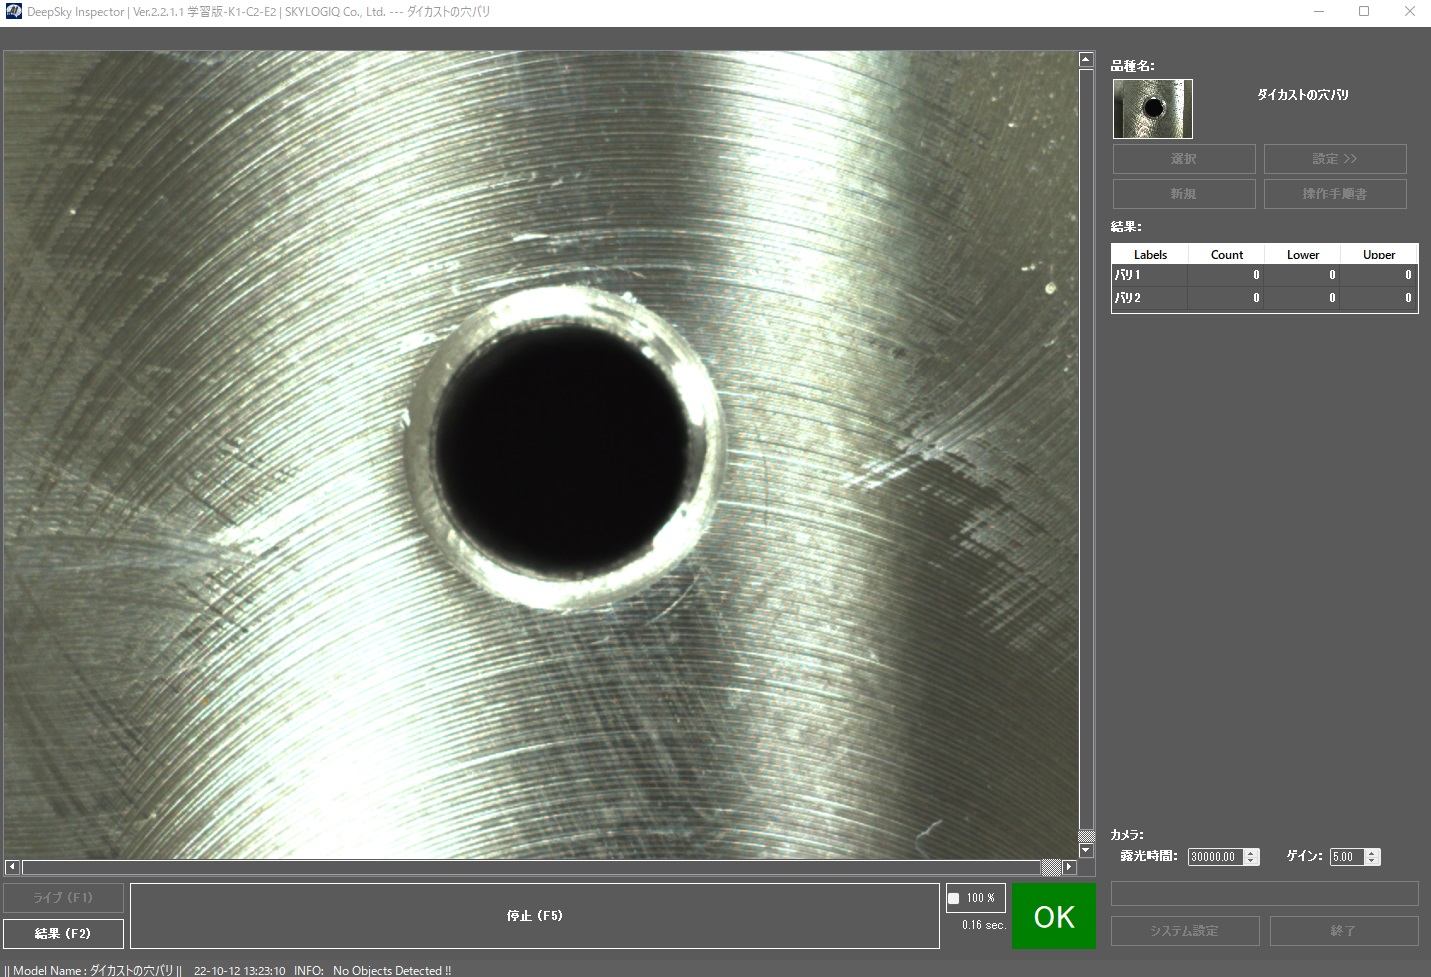Viewport: 1431px width, 977px height.
Task: Click the Labels column header
Action: click(x=1150, y=254)
